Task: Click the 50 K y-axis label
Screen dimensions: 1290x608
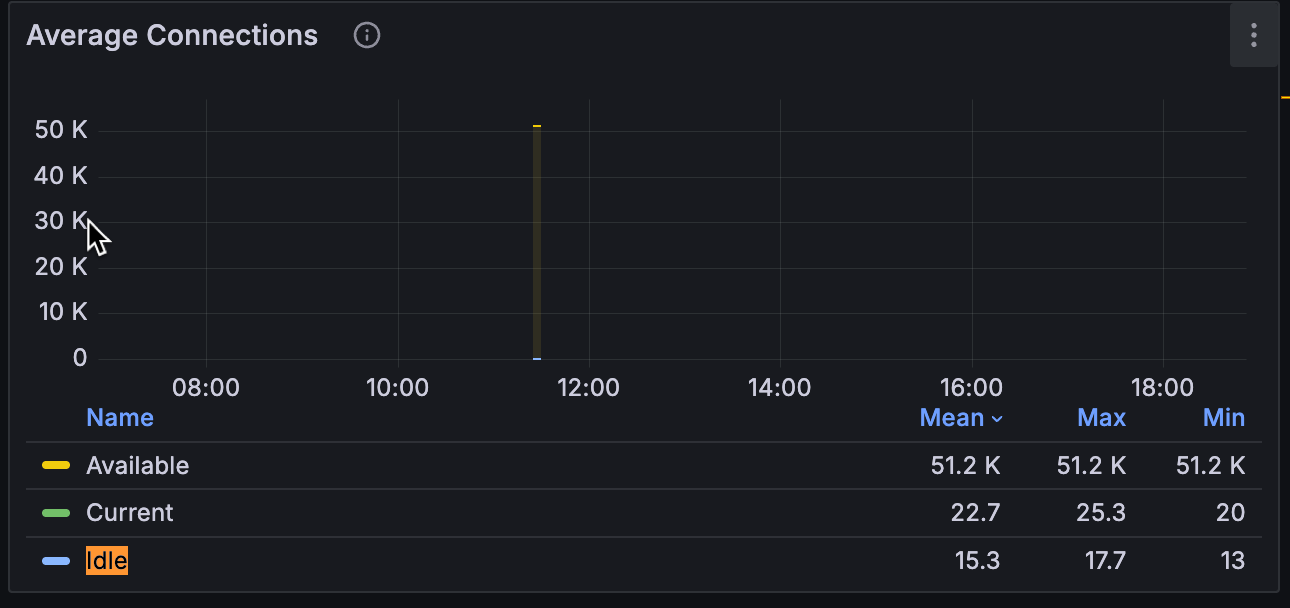Action: [61, 130]
